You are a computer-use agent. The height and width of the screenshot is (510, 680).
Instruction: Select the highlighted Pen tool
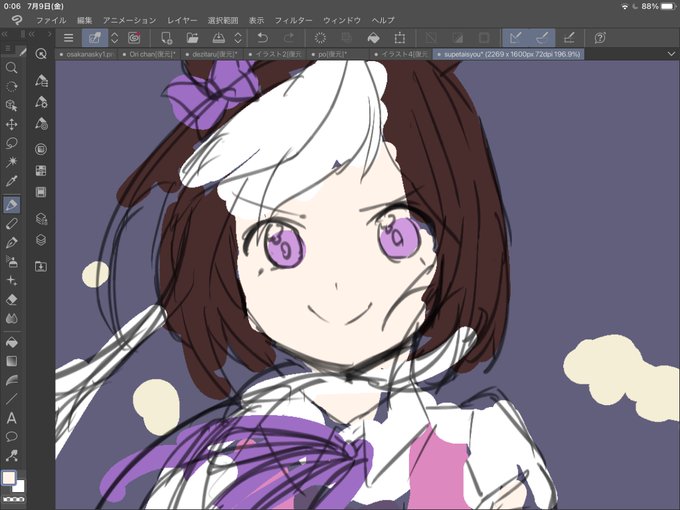(12, 205)
